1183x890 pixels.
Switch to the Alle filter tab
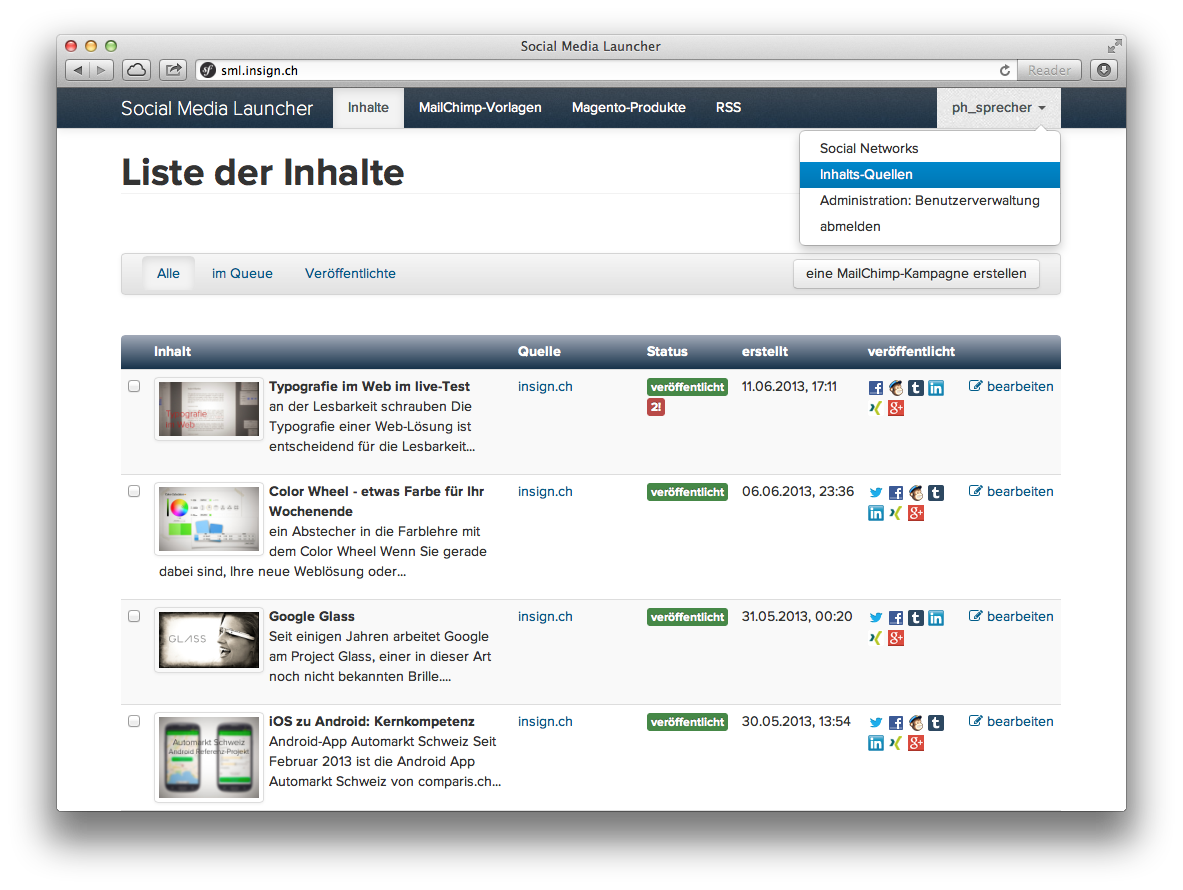click(168, 274)
